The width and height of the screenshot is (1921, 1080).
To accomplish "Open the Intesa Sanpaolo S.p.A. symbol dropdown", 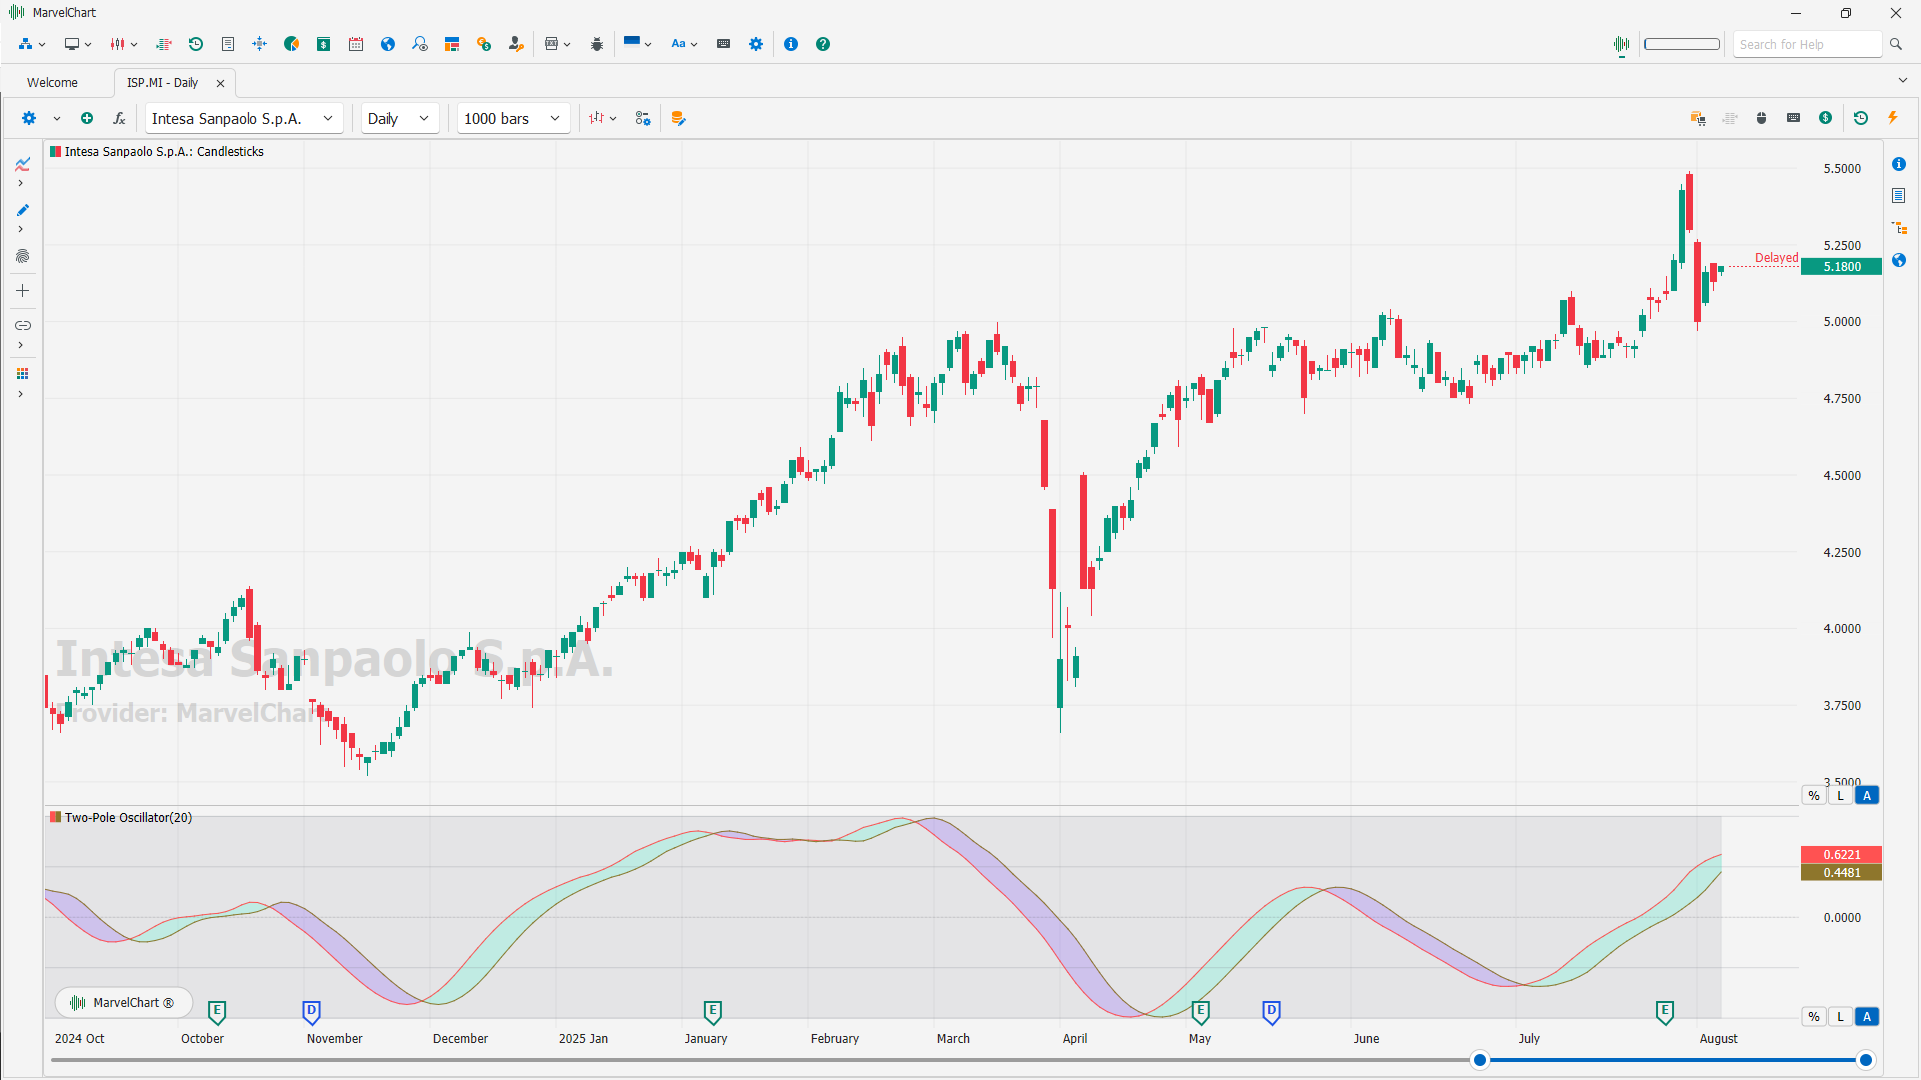I will [x=244, y=118].
